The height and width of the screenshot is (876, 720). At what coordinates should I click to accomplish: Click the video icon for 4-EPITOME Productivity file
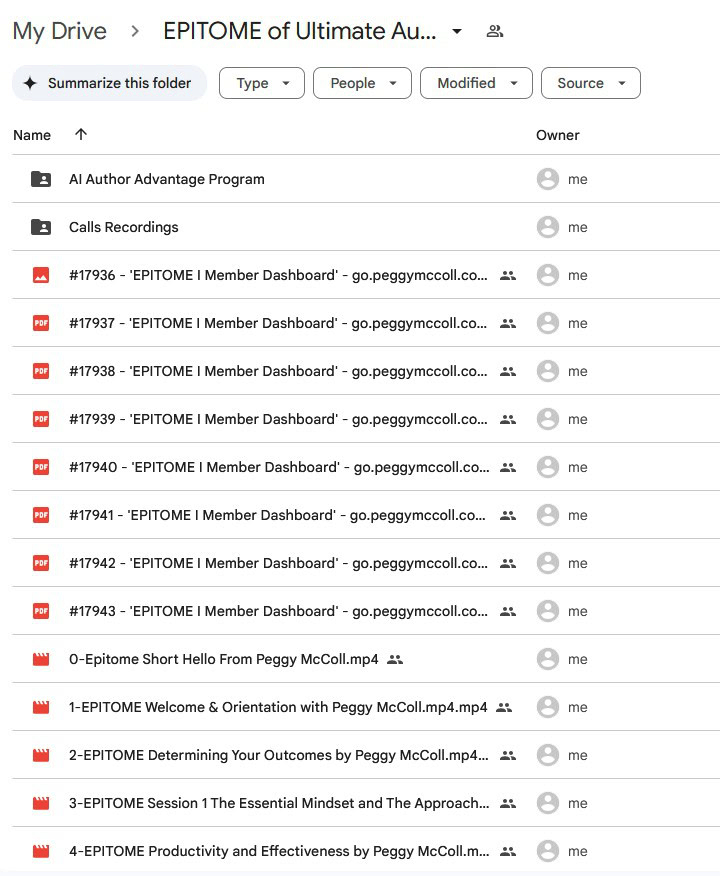pos(41,851)
